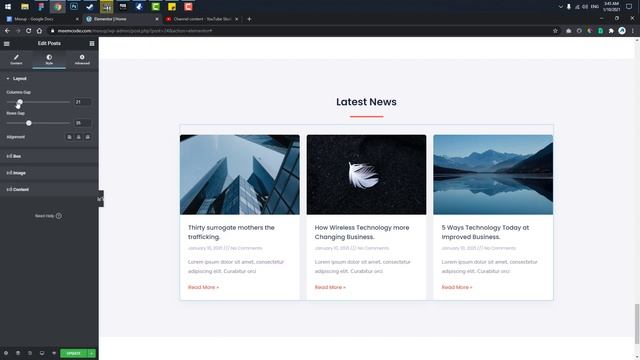Open Photoshop from the taskbar
Image resolution: width=640 pixels, height=360 pixels.
(74, 7)
